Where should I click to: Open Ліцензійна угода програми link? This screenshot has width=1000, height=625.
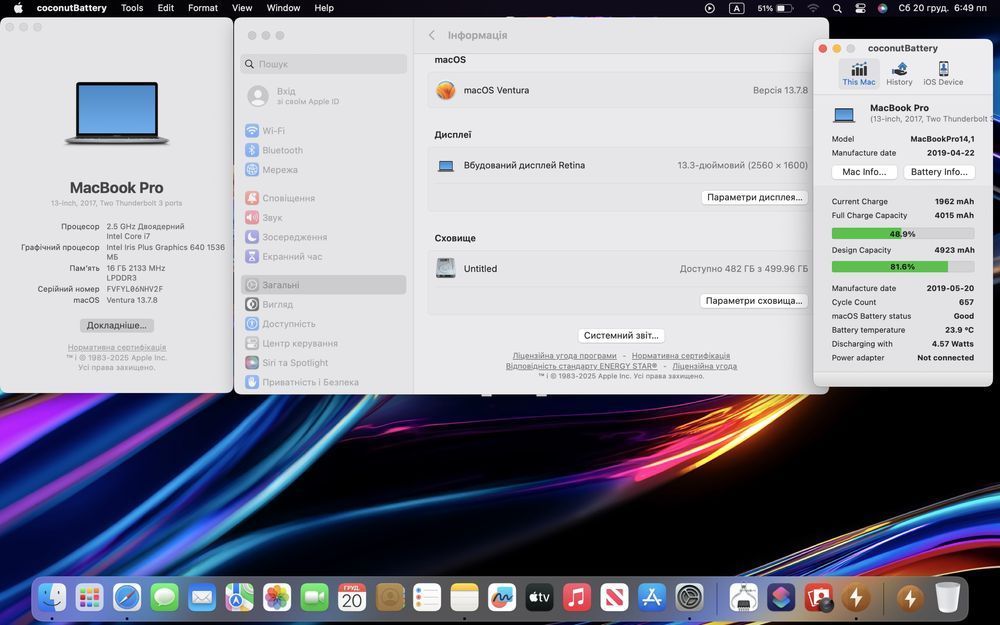pos(564,356)
